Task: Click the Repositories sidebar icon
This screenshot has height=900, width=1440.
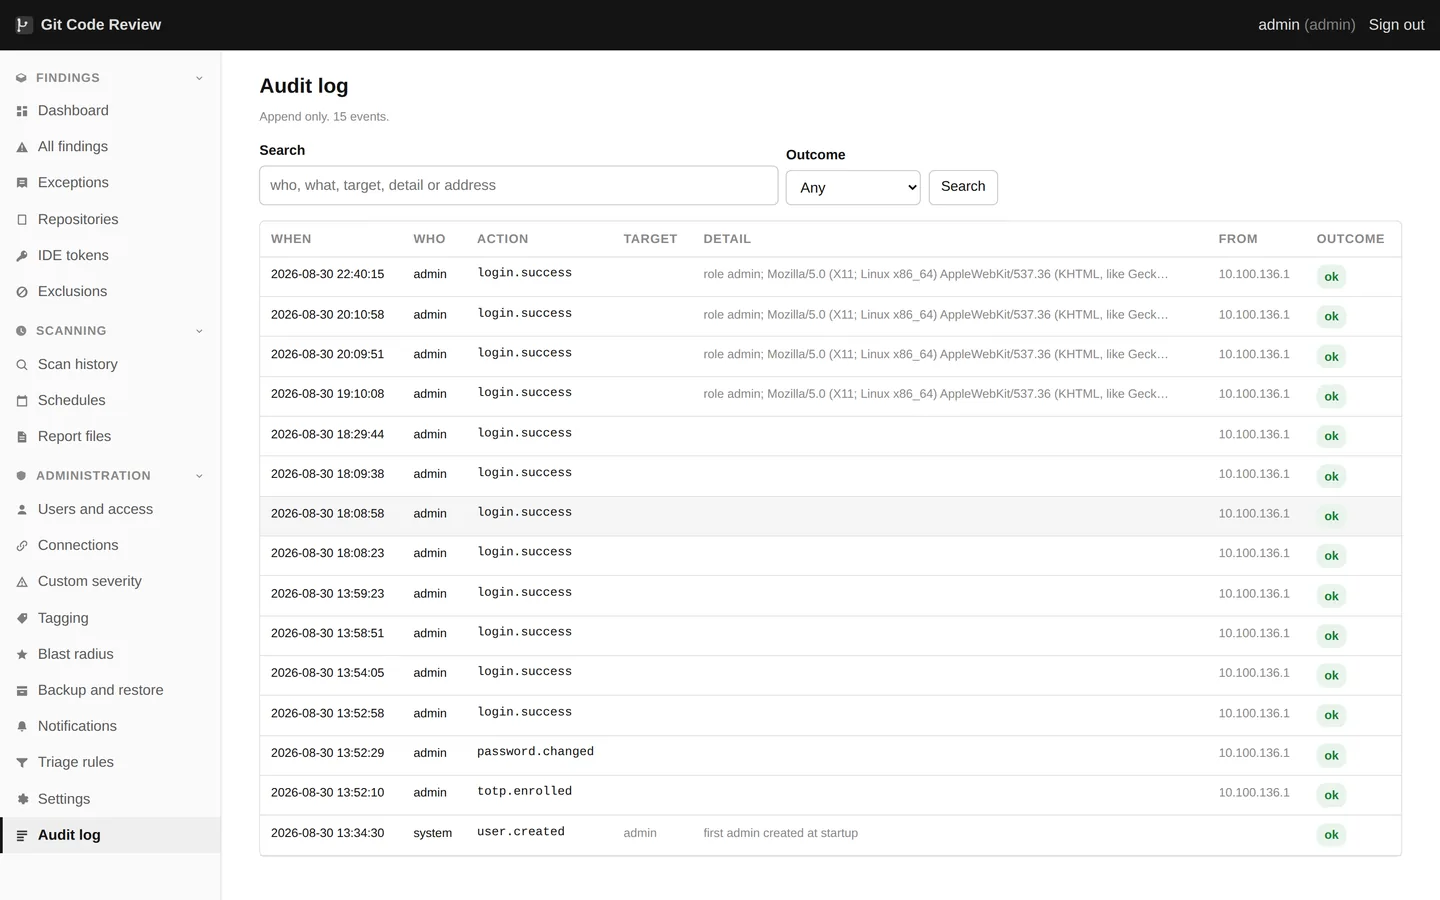Action: (x=22, y=220)
